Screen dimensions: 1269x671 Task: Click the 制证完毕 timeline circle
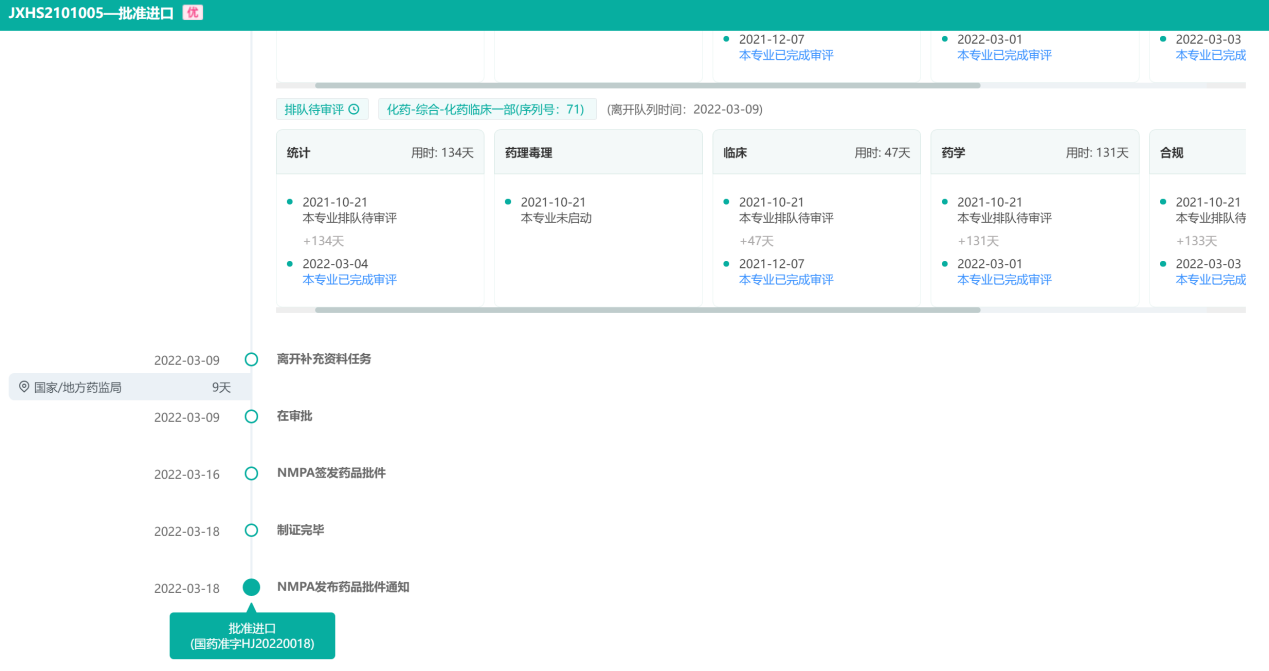[251, 530]
